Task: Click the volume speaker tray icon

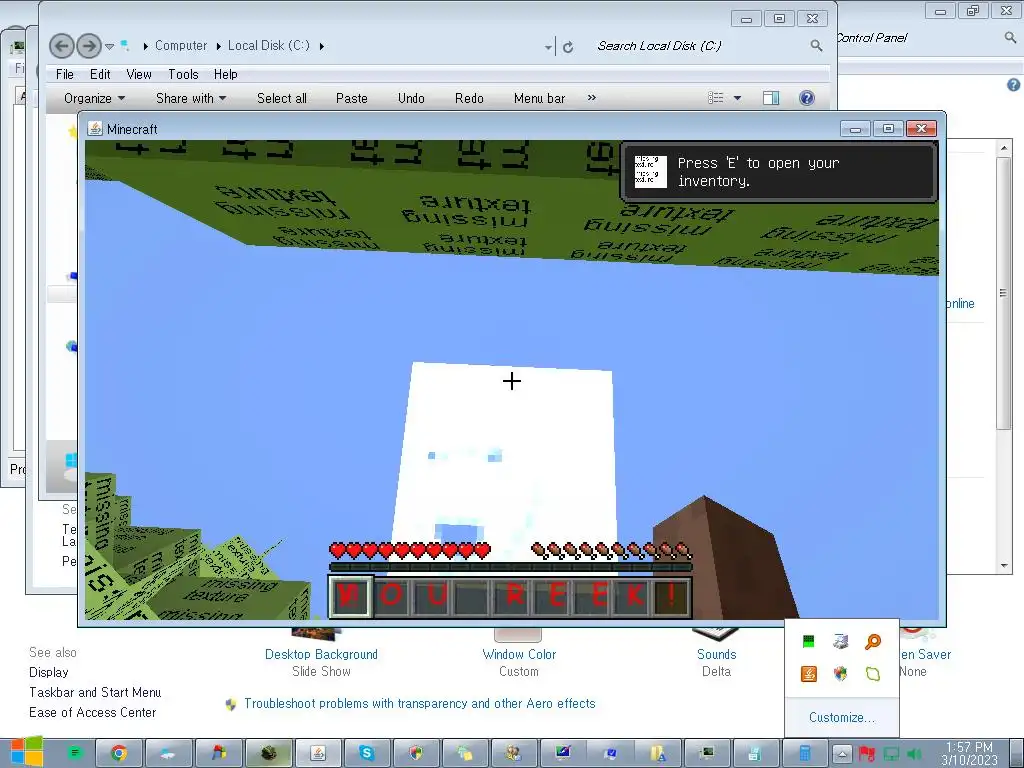Action: 914,754
